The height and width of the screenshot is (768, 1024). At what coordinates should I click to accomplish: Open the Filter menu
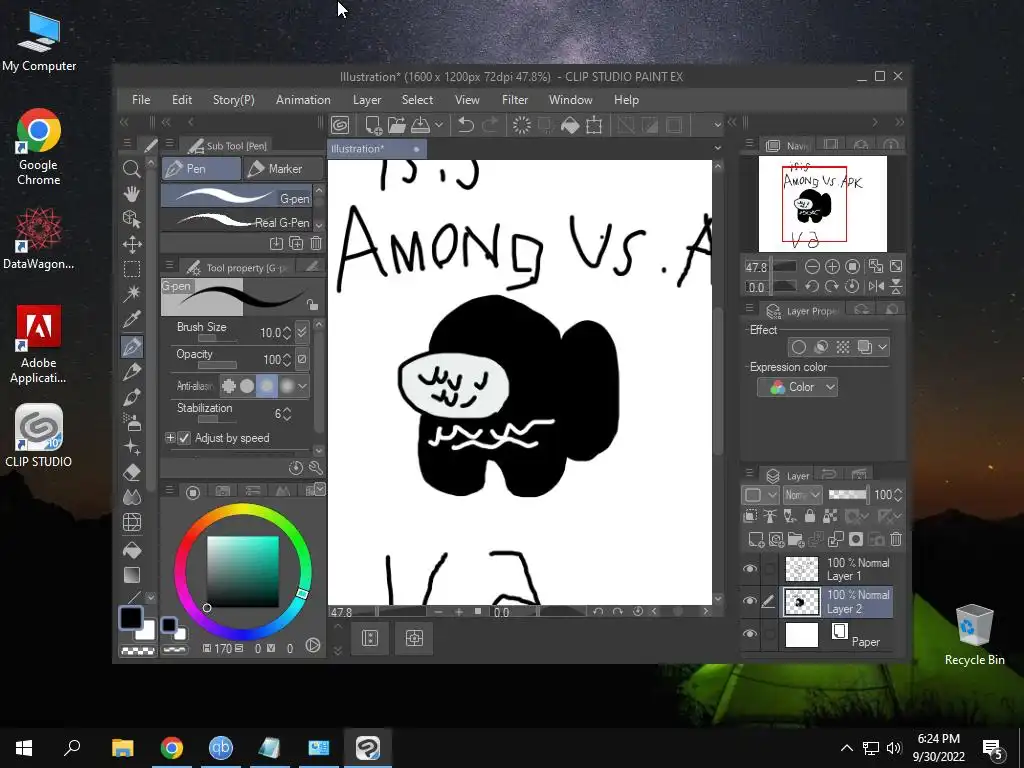pos(515,100)
